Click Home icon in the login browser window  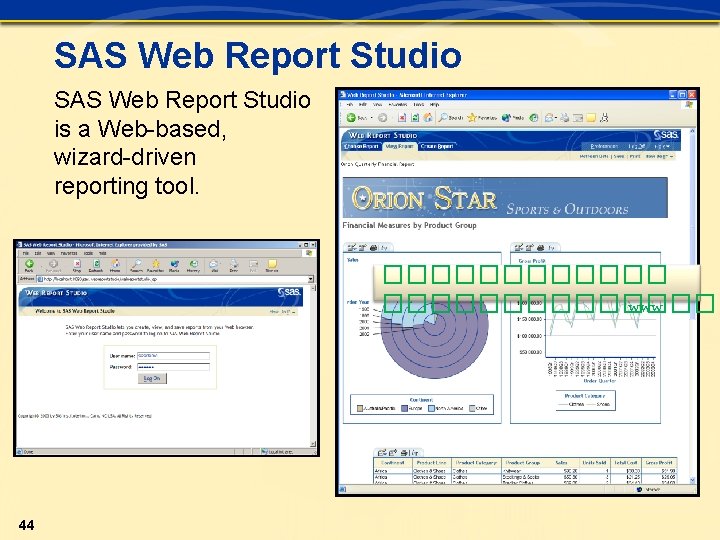115,264
